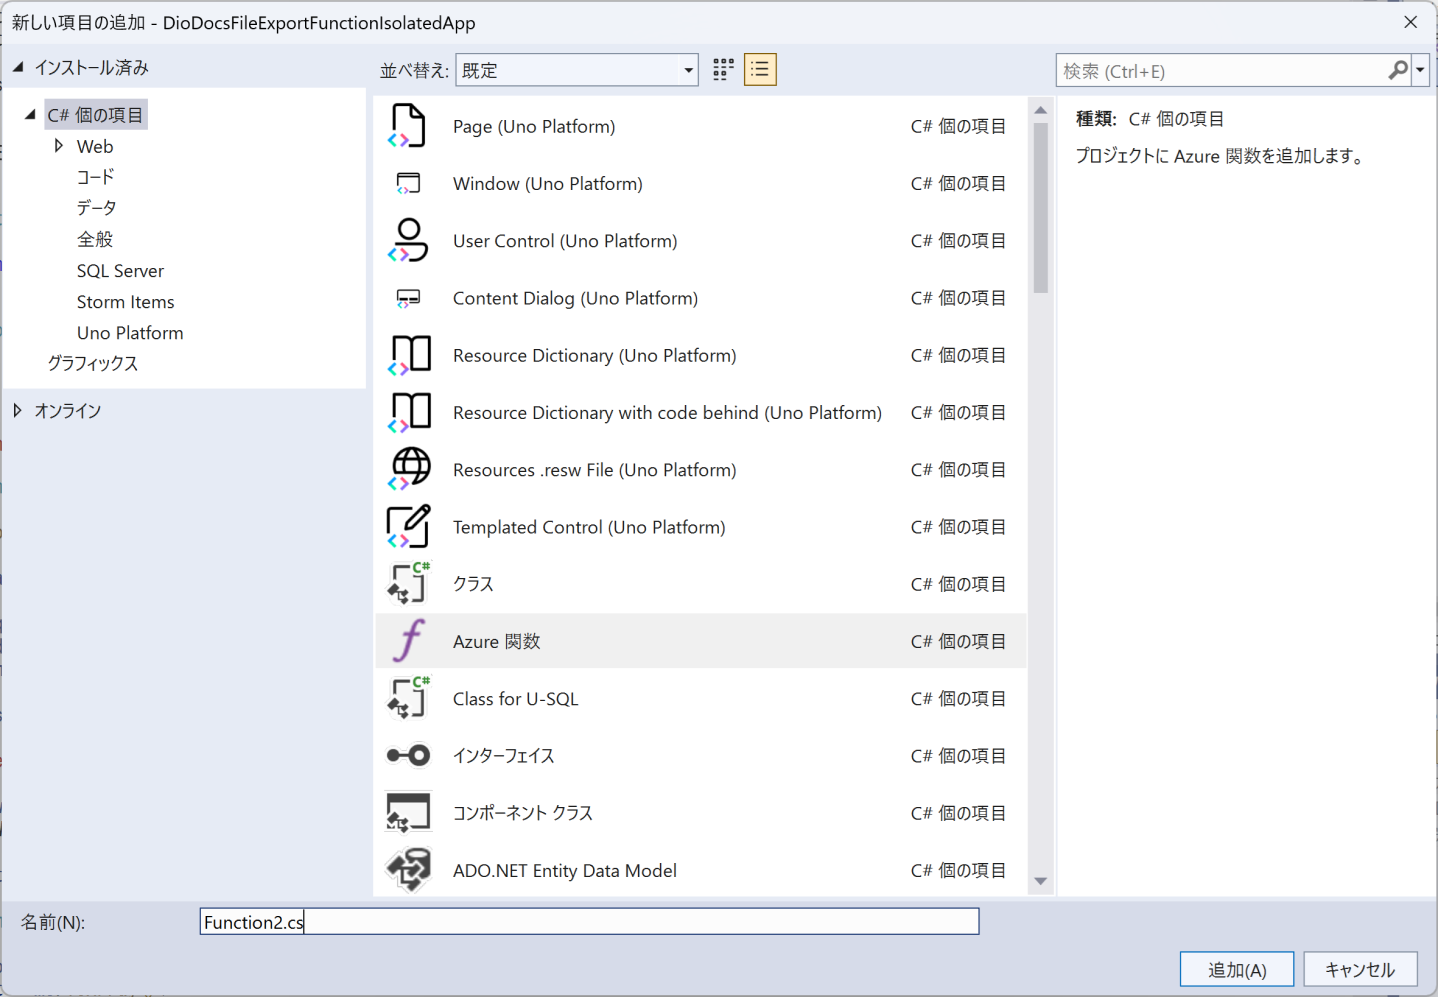Select the コンポーネント クラス template name
This screenshot has width=1438, height=997.
(x=523, y=812)
